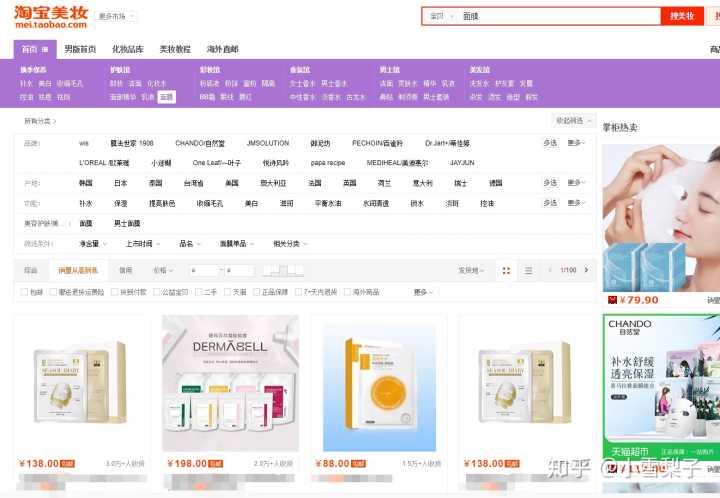Select the 首页 tab
This screenshot has width=720, height=498.
click(x=35, y=49)
